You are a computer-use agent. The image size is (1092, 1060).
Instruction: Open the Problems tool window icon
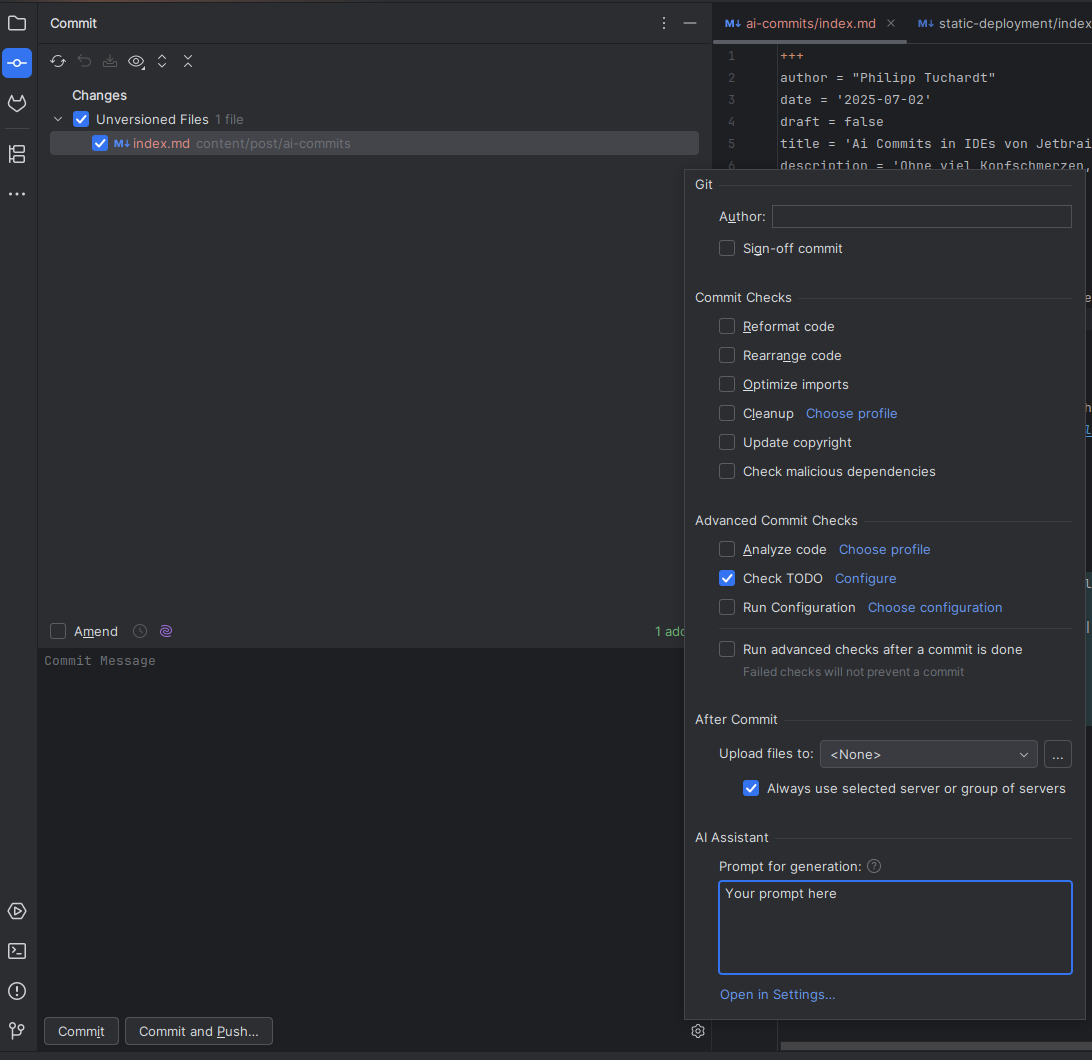coord(17,991)
